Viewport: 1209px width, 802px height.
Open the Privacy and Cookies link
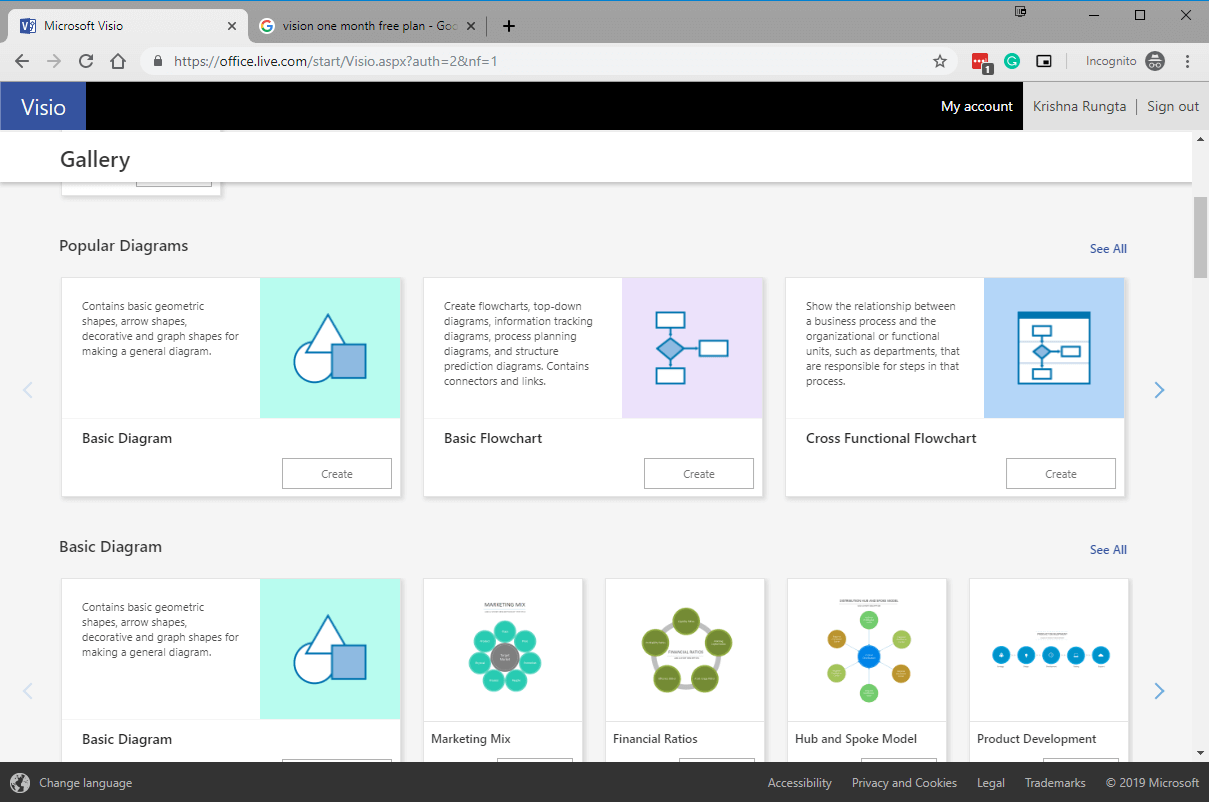[904, 783]
